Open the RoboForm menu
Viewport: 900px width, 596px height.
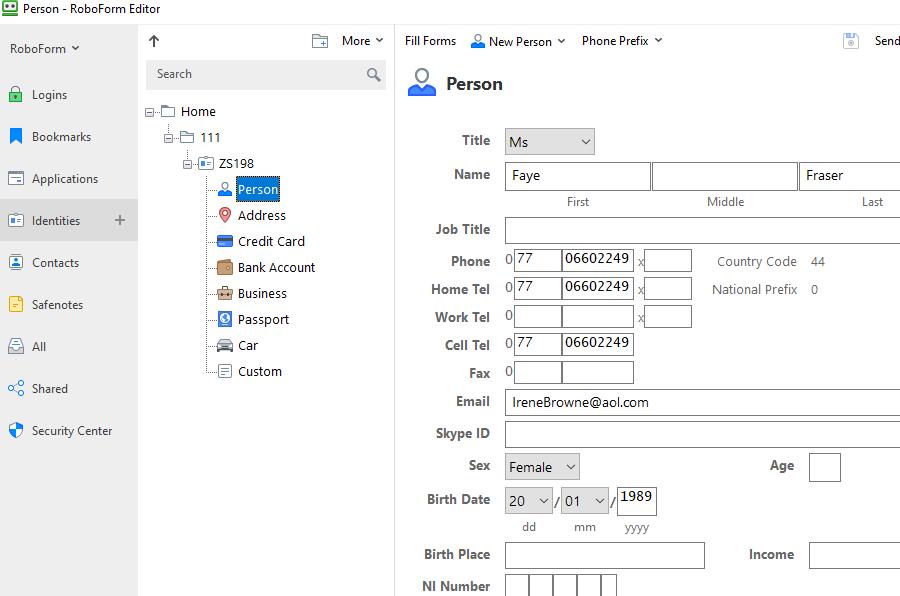click(x=44, y=48)
